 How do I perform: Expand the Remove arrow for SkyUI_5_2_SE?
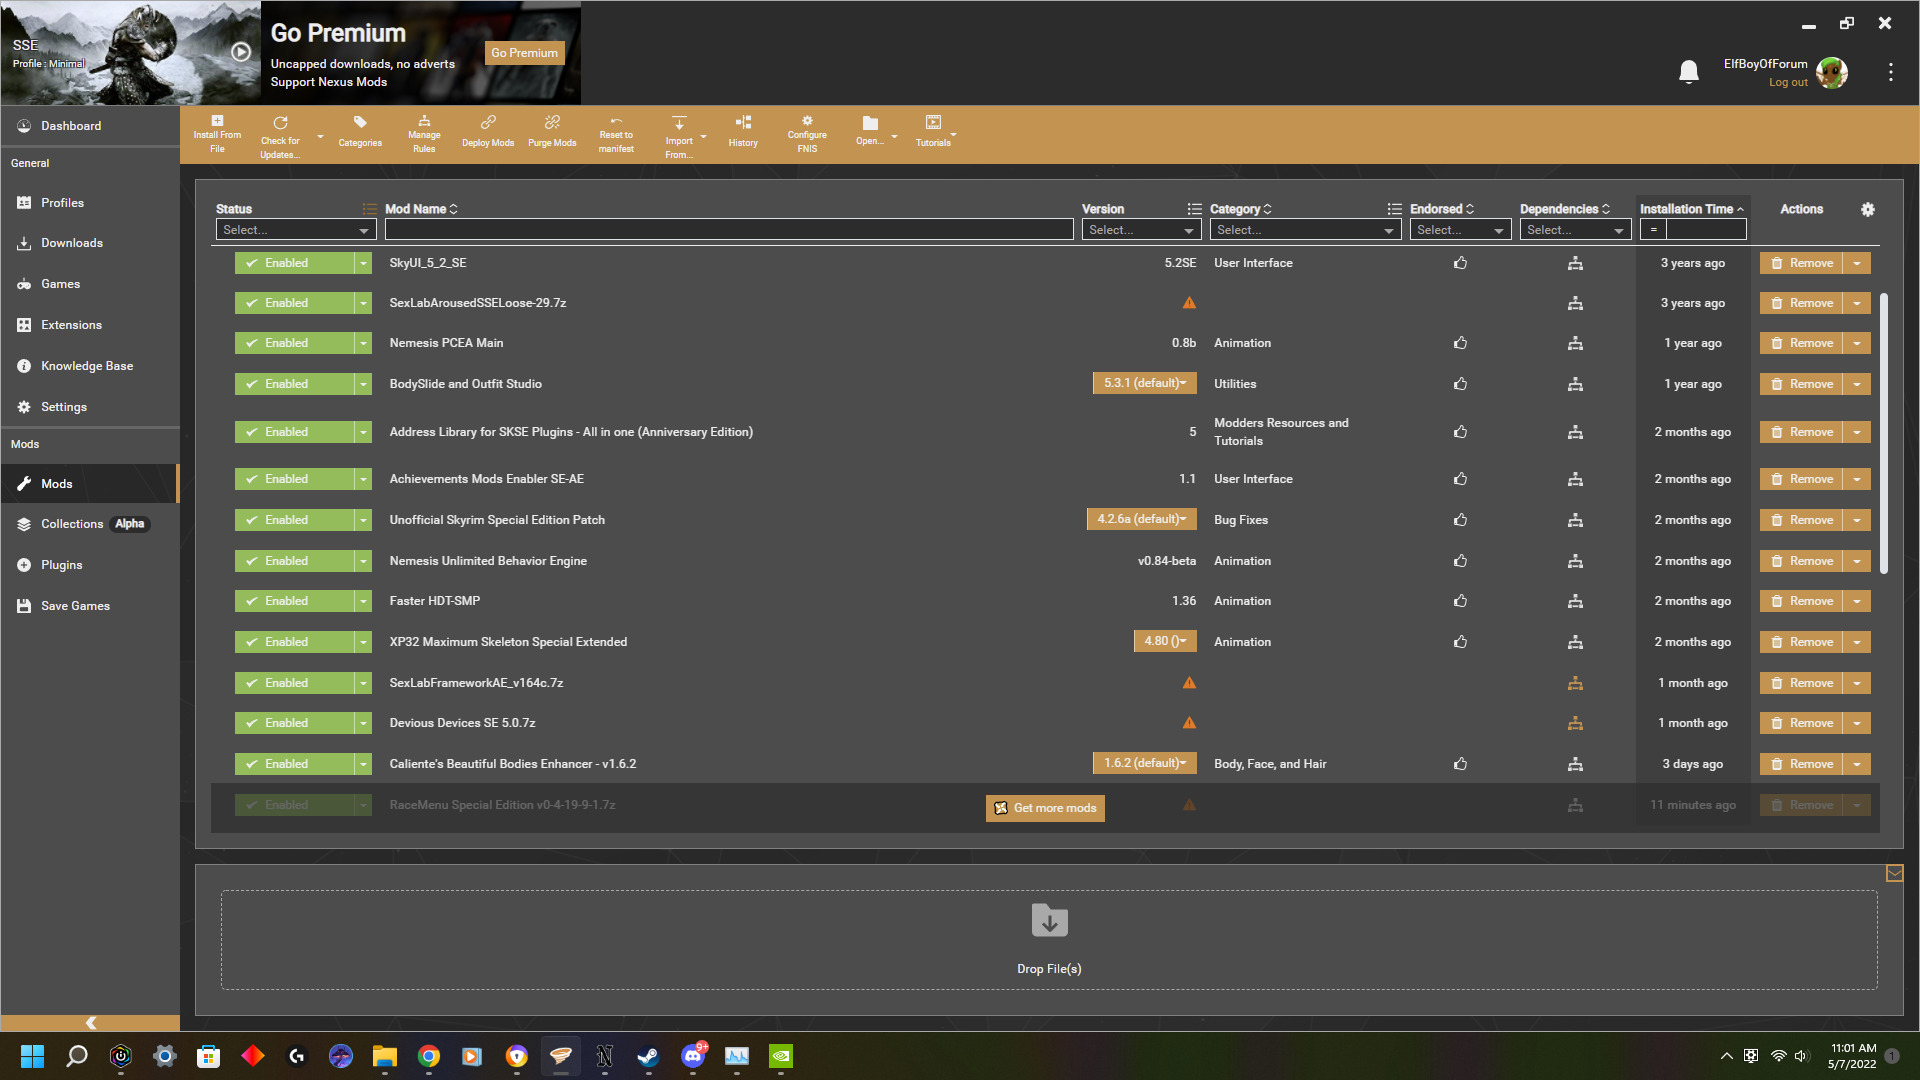[x=1857, y=263]
